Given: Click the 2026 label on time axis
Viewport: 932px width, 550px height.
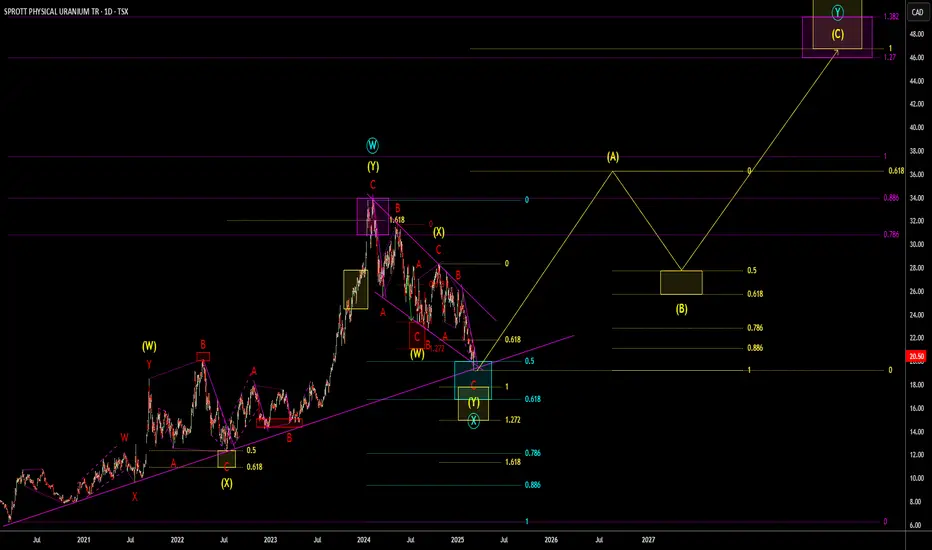Looking at the screenshot, I should coord(551,540).
